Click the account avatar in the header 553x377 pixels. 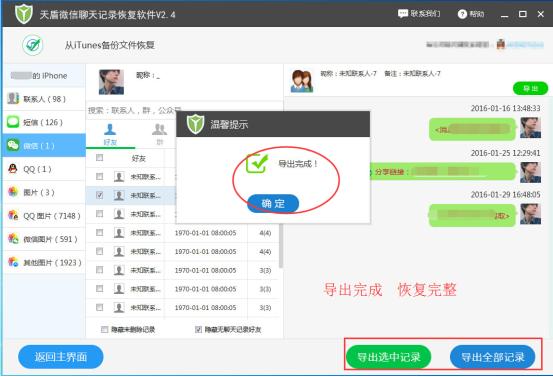pos(500,44)
